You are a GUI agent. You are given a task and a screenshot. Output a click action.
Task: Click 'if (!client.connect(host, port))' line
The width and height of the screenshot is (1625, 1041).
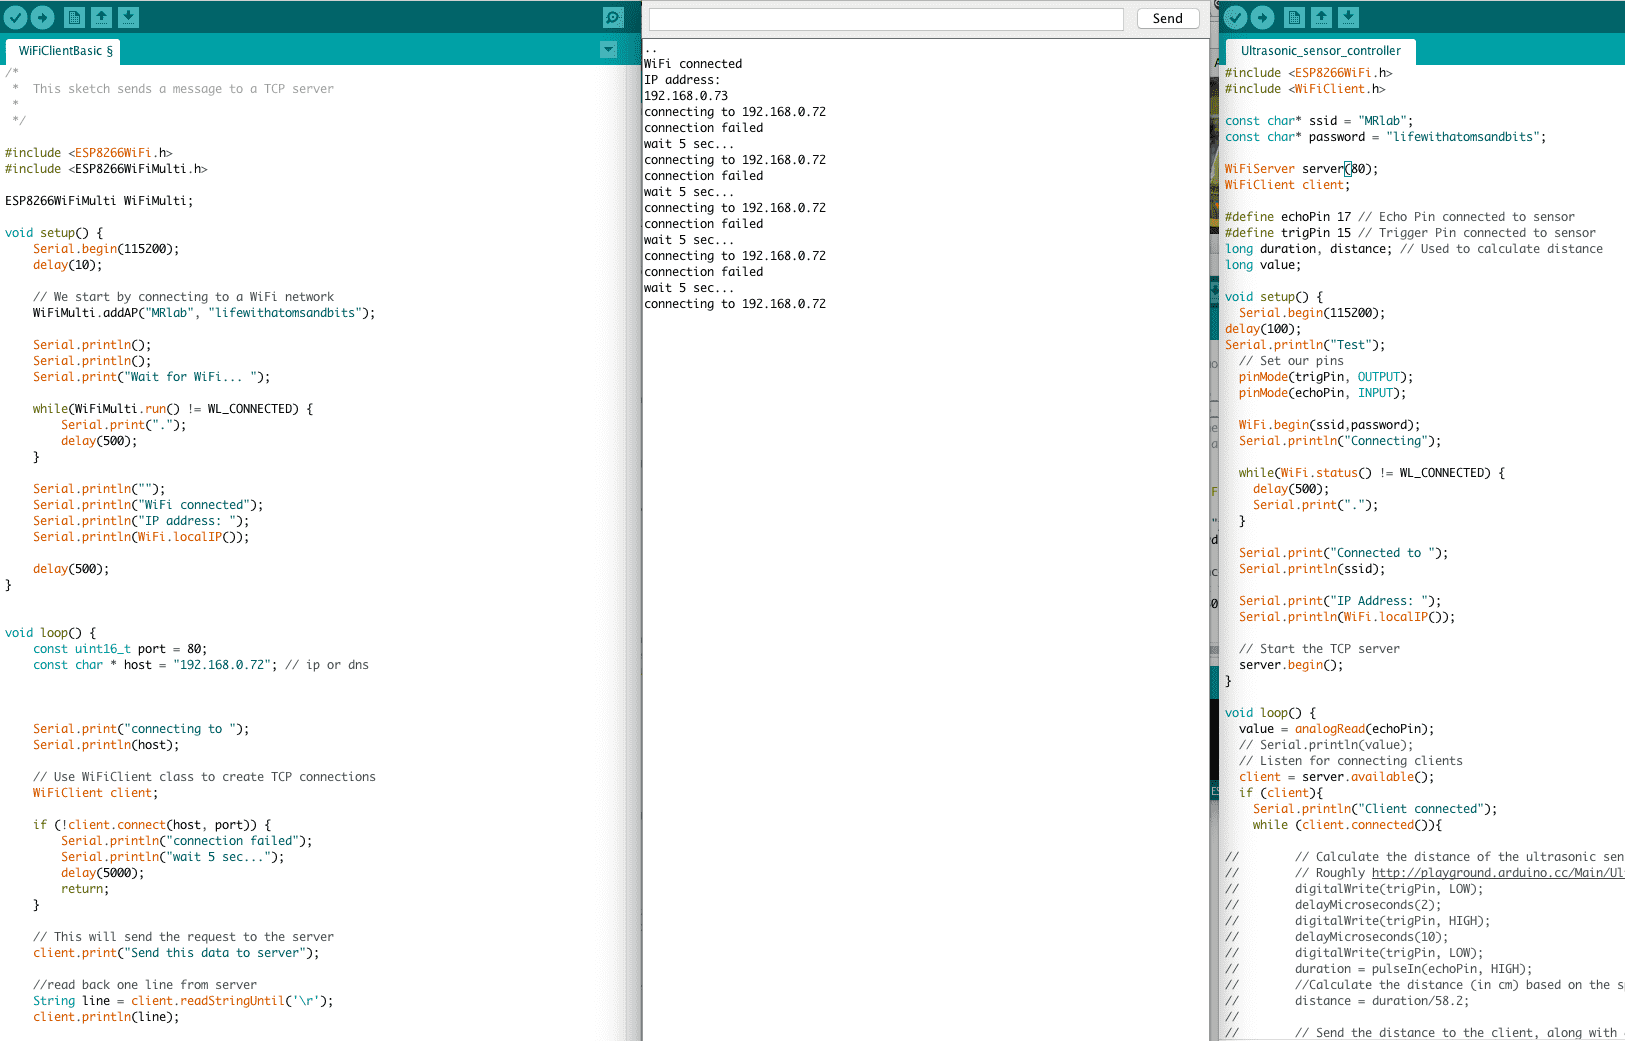tap(152, 825)
